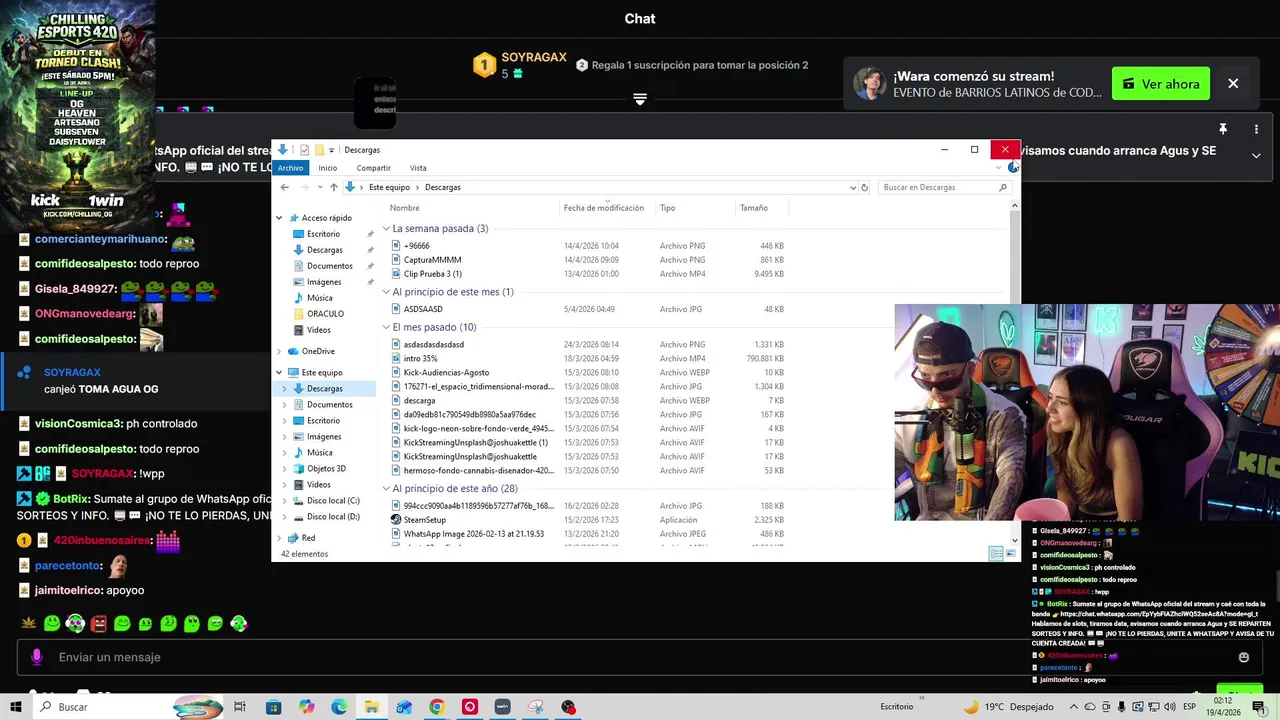Open Explorer help question mark icon
Image resolution: width=1280 pixels, height=720 pixels.
(1013, 168)
